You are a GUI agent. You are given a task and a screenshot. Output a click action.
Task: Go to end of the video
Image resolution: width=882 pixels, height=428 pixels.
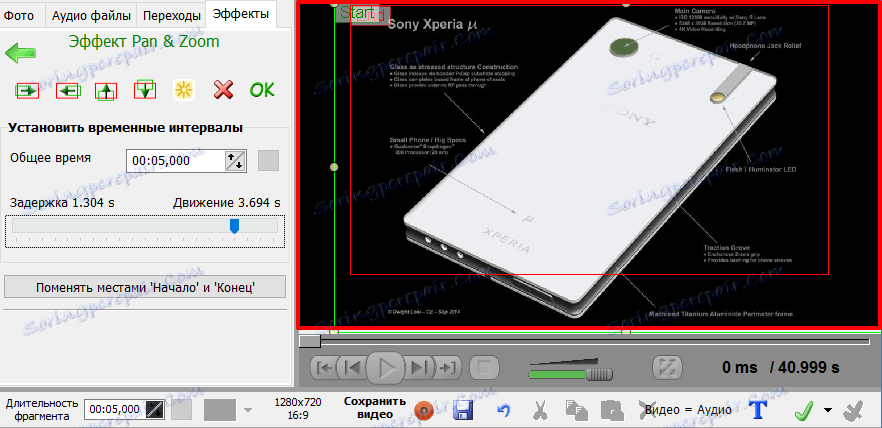point(447,368)
